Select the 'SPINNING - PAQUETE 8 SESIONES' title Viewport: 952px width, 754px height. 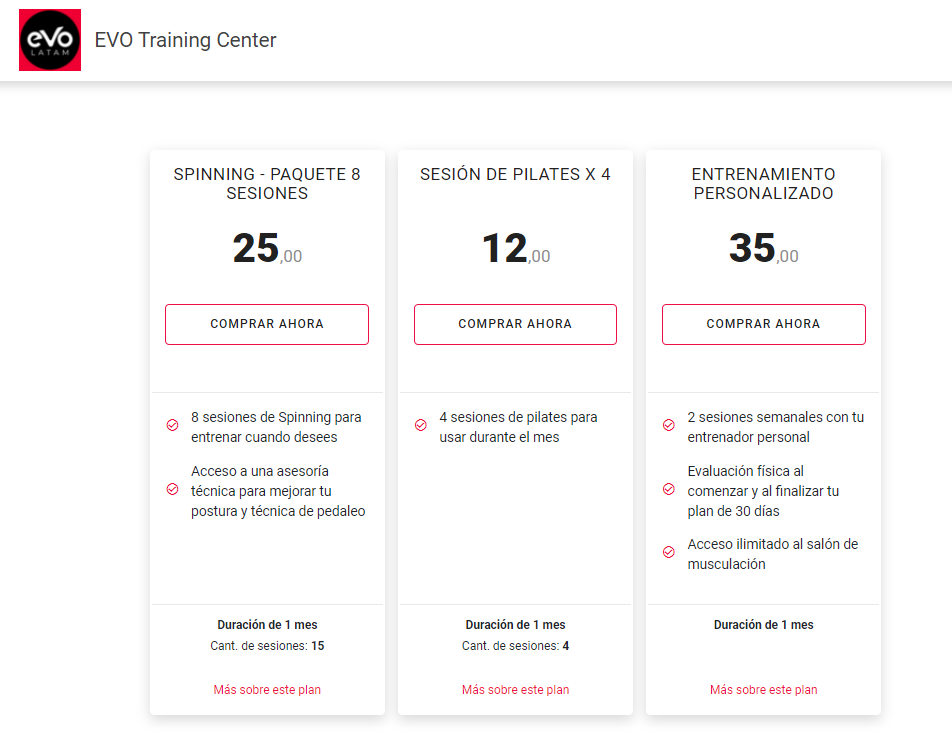267,183
